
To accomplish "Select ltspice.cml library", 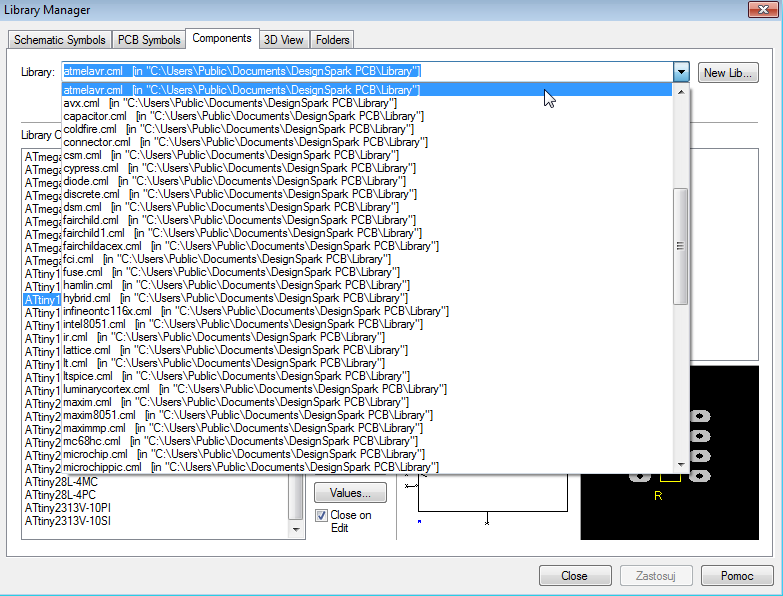I will point(367,376).
